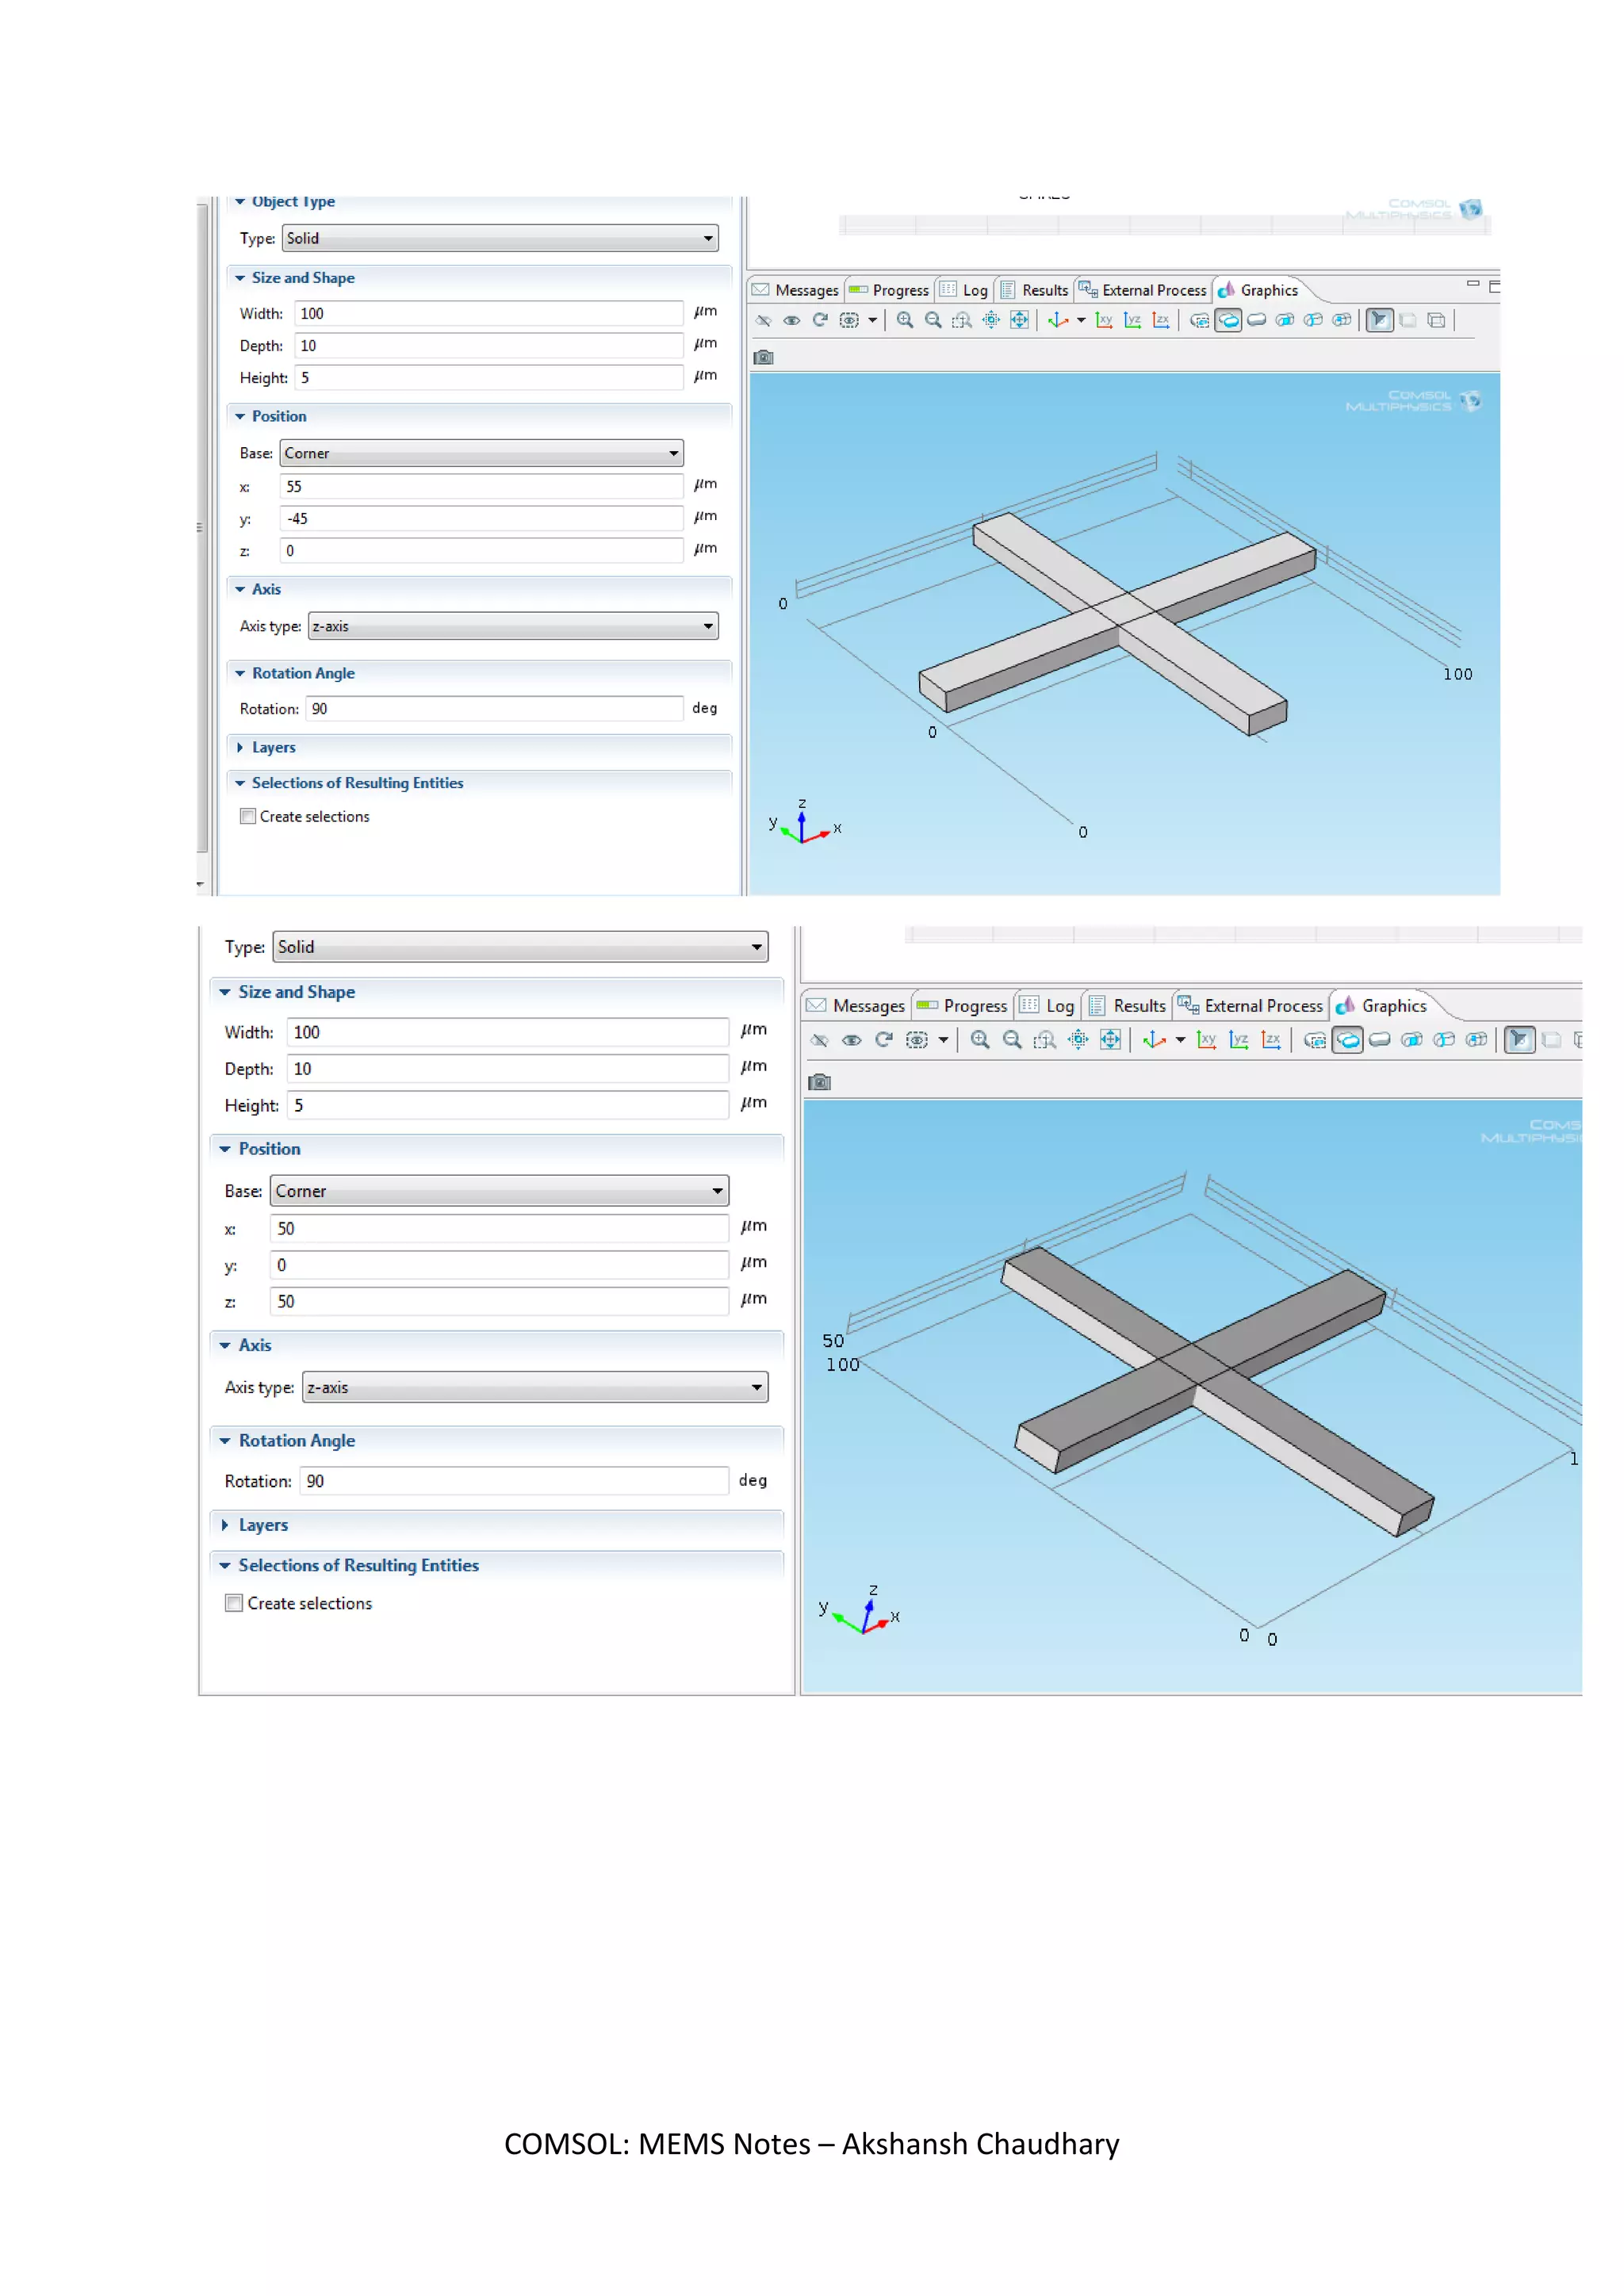The image size is (1624, 2296).
Task: Select ZX view icon in upper Graphics toolbar
Action: pyautogui.click(x=1161, y=320)
